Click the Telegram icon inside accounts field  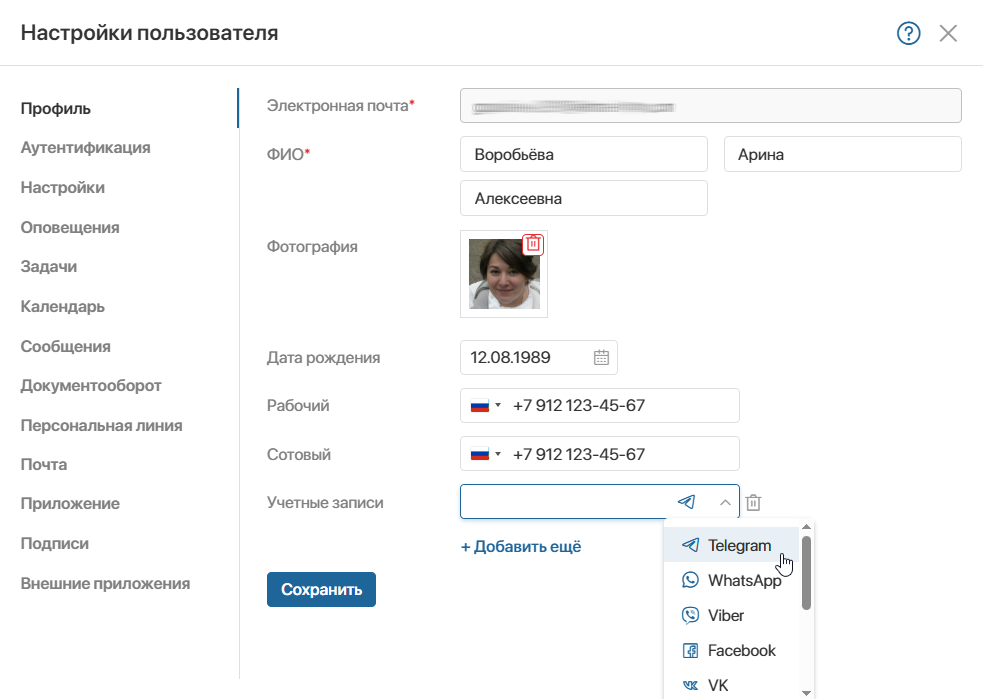tap(686, 502)
